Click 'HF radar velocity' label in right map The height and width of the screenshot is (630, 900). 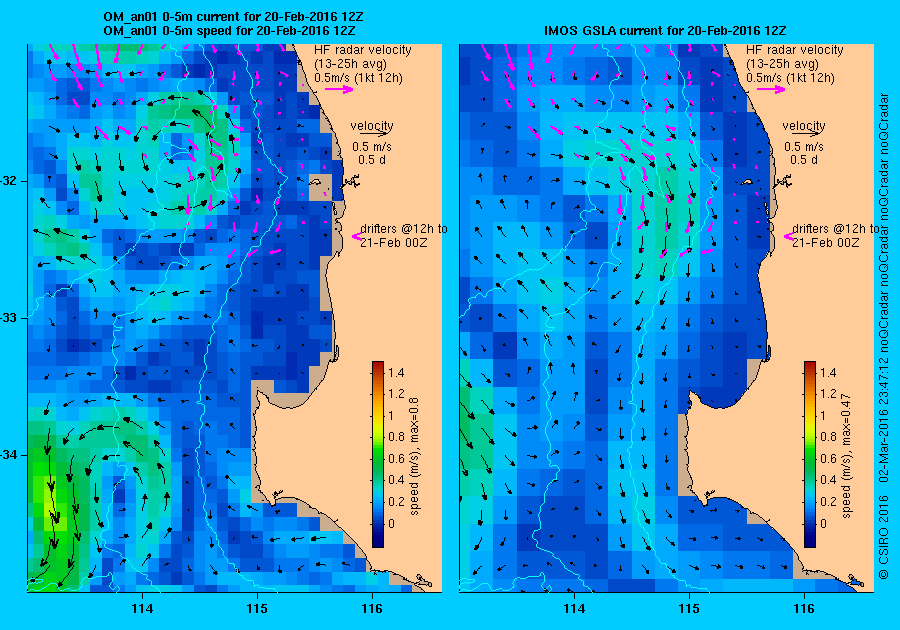point(794,50)
